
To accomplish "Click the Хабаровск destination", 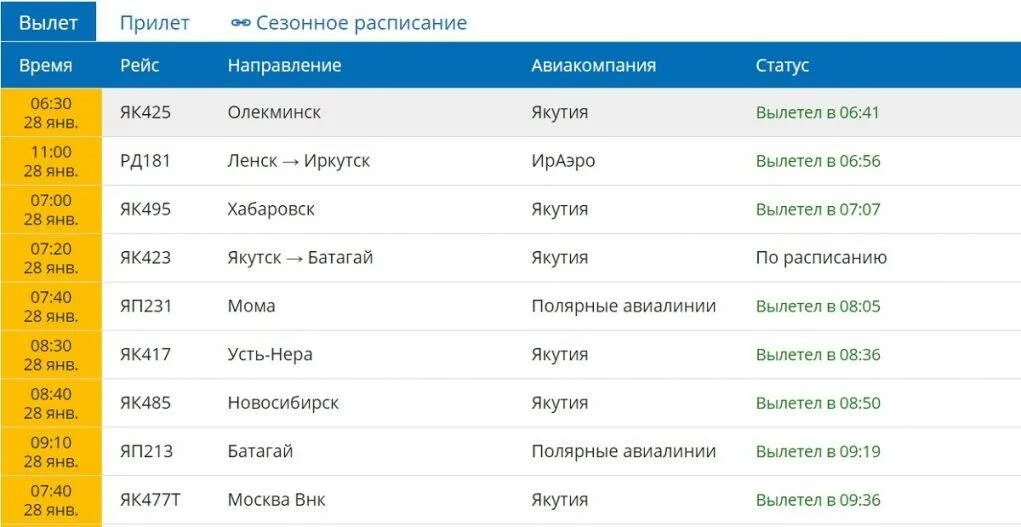I will pyautogui.click(x=271, y=209).
